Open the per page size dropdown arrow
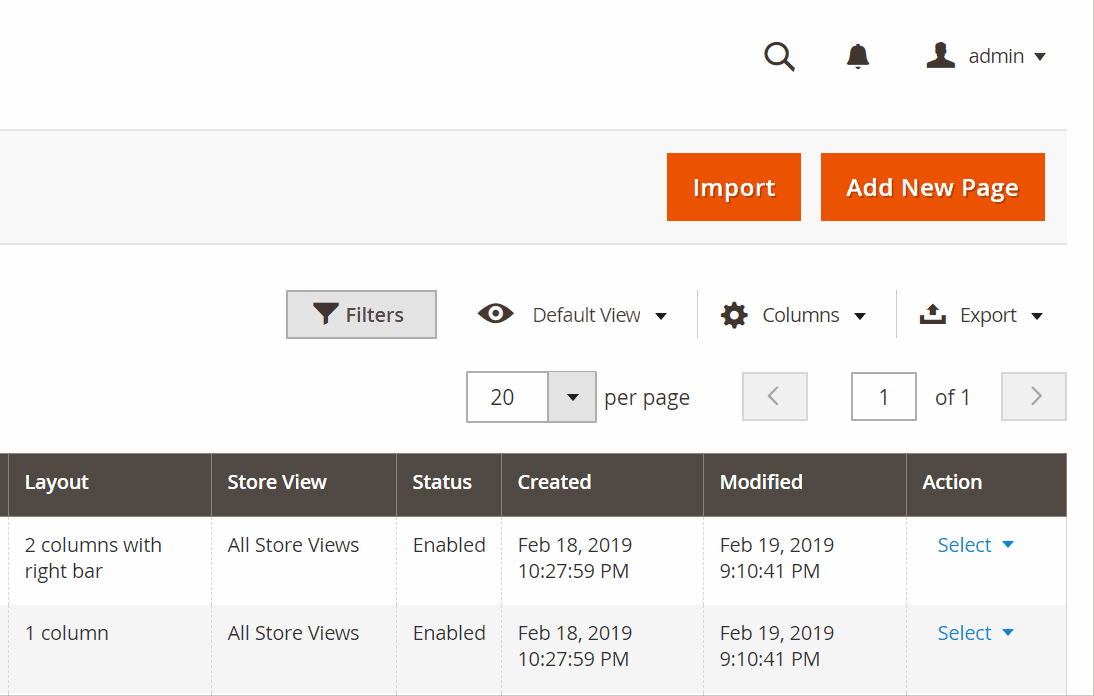The height and width of the screenshot is (696, 1094). coord(572,397)
